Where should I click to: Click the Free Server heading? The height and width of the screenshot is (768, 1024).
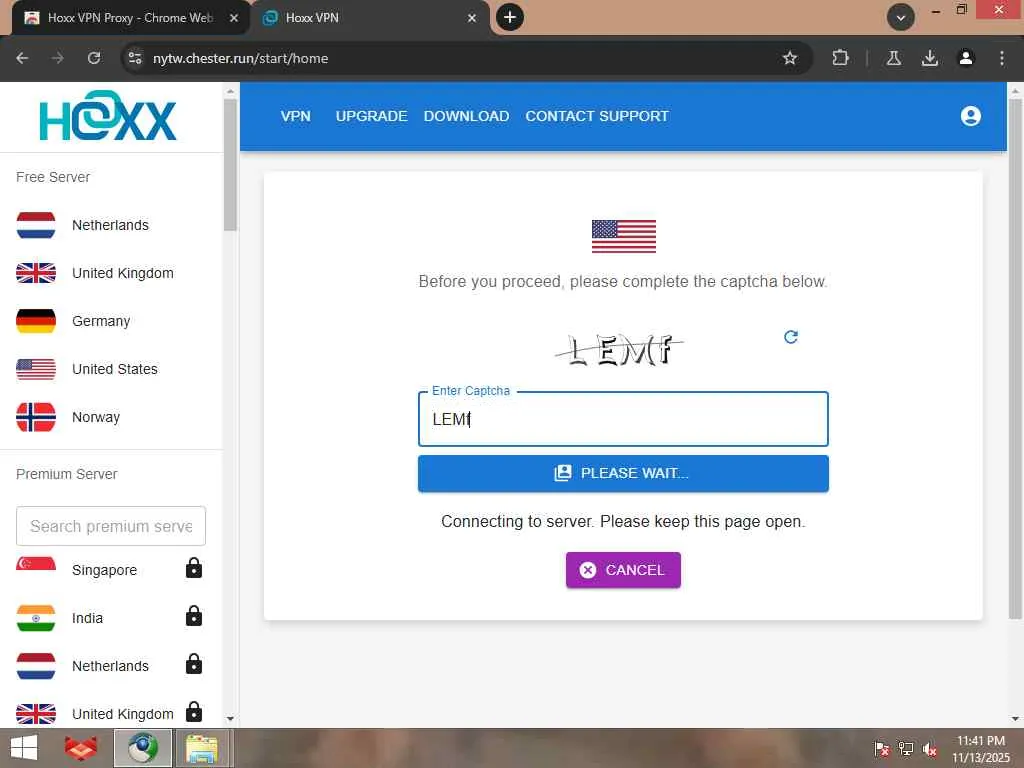(x=53, y=177)
